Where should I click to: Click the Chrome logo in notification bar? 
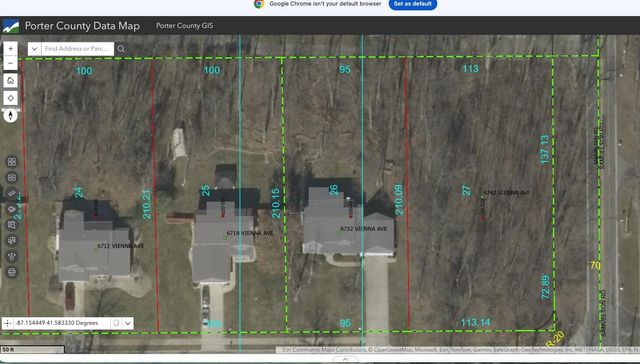(259, 4)
